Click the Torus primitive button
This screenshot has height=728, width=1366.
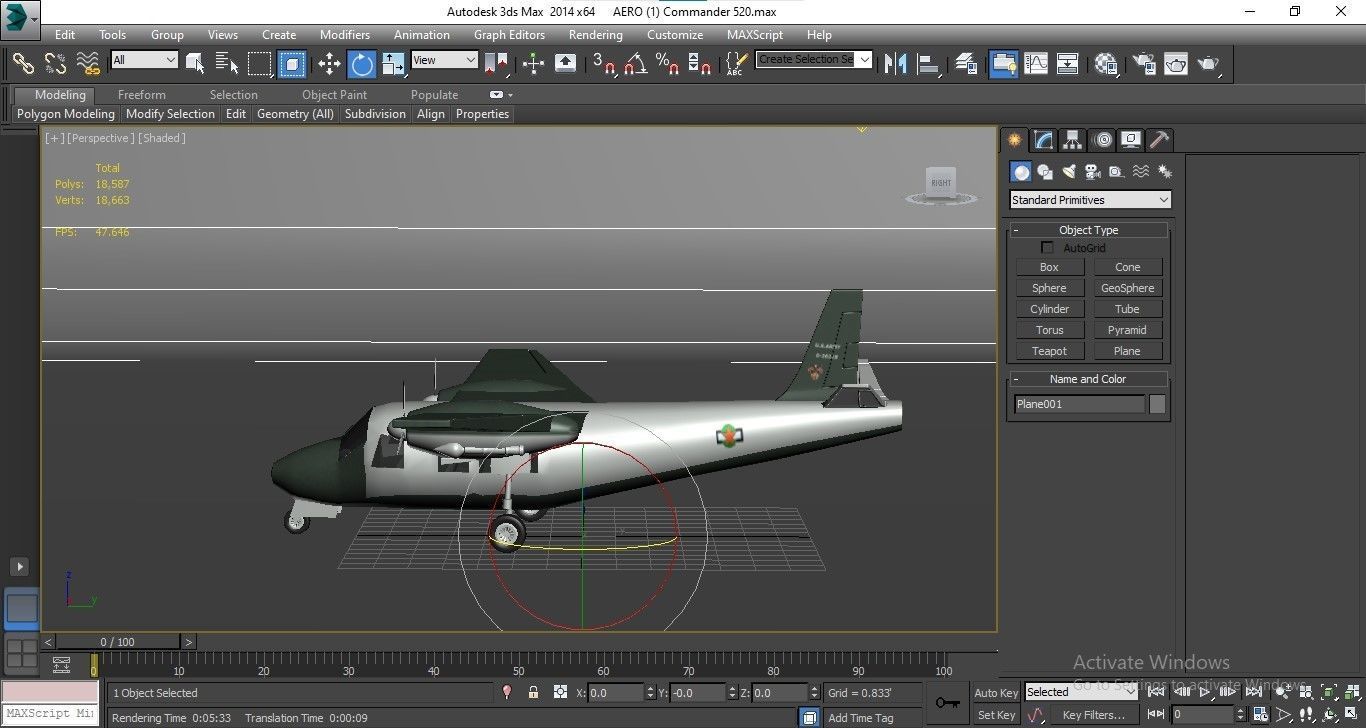pyautogui.click(x=1049, y=330)
